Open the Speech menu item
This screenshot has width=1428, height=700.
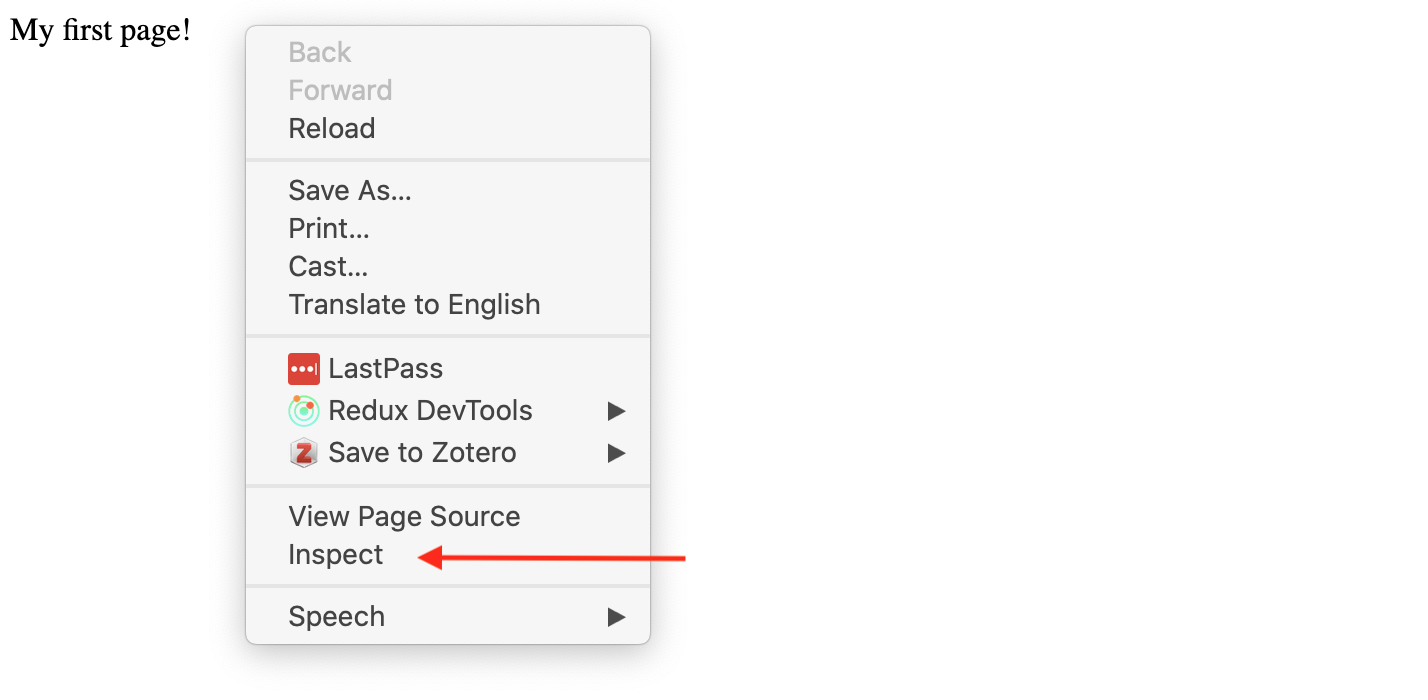point(337,617)
